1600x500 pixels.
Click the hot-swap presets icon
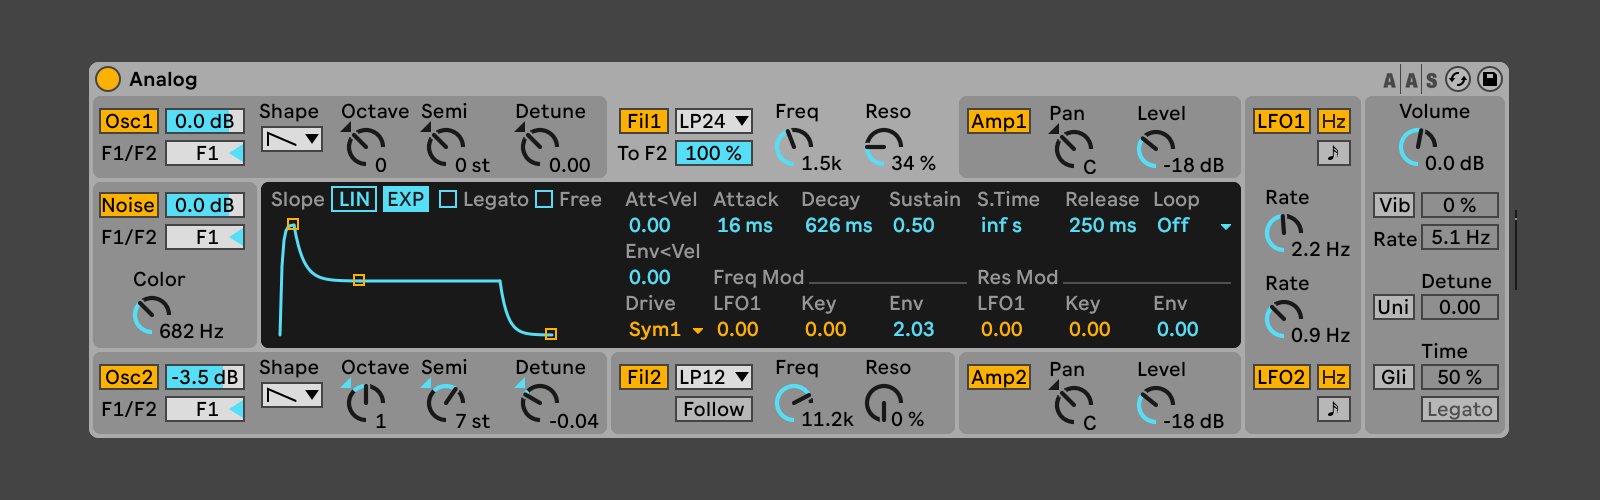click(x=1458, y=79)
